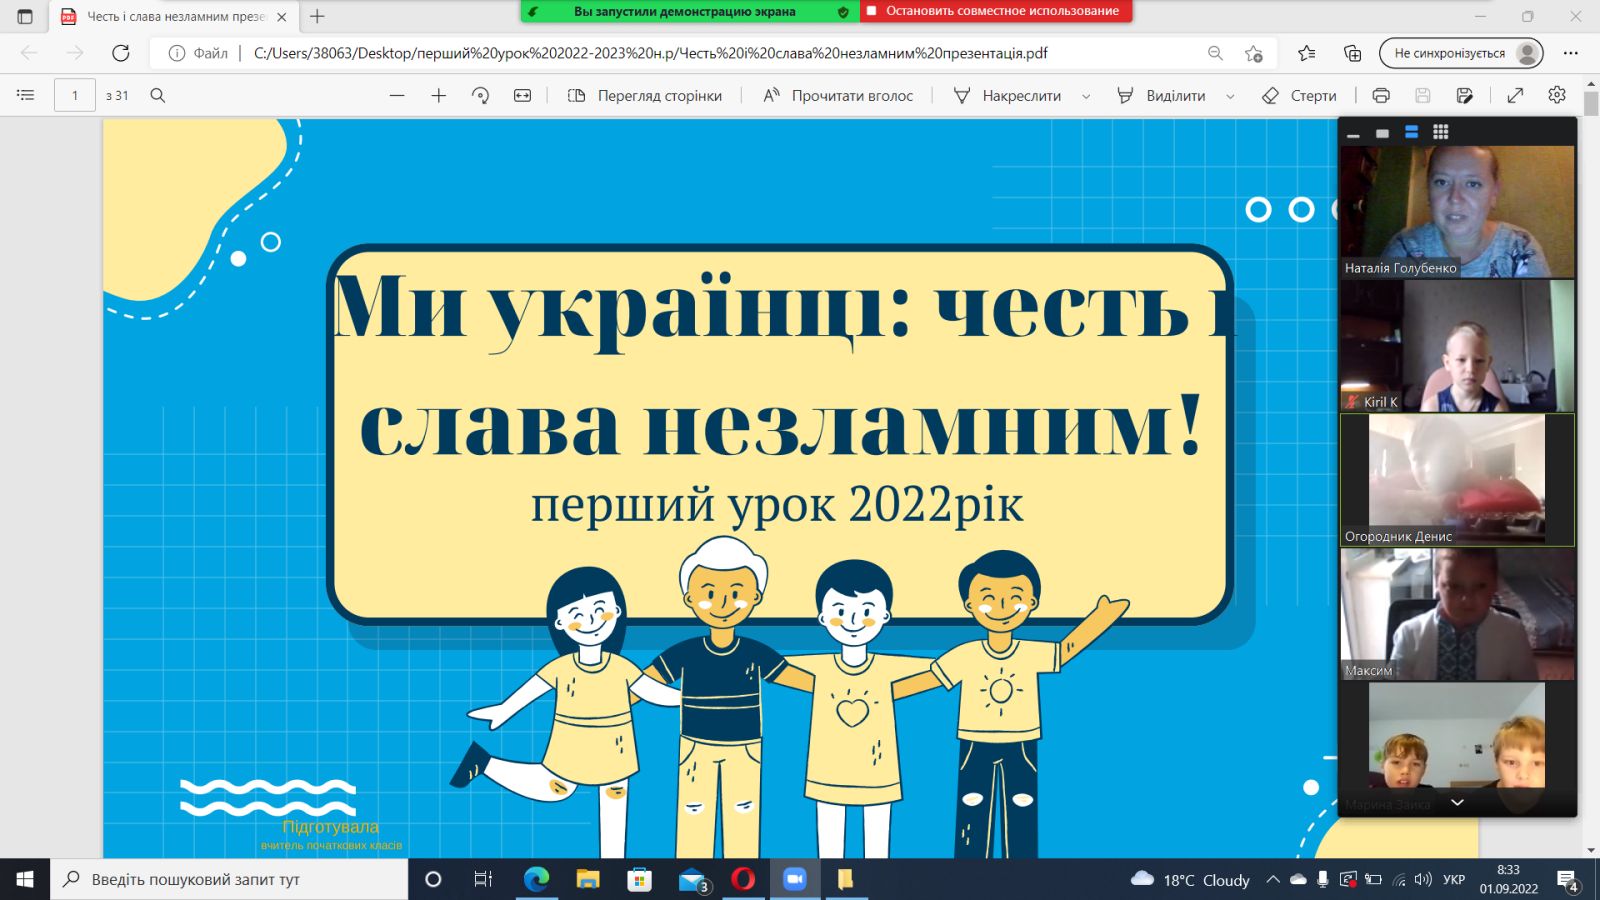Screen dimensions: 1600x900
Task: Expand the Highlight (Виділити) options arrow
Action: click(1230, 97)
